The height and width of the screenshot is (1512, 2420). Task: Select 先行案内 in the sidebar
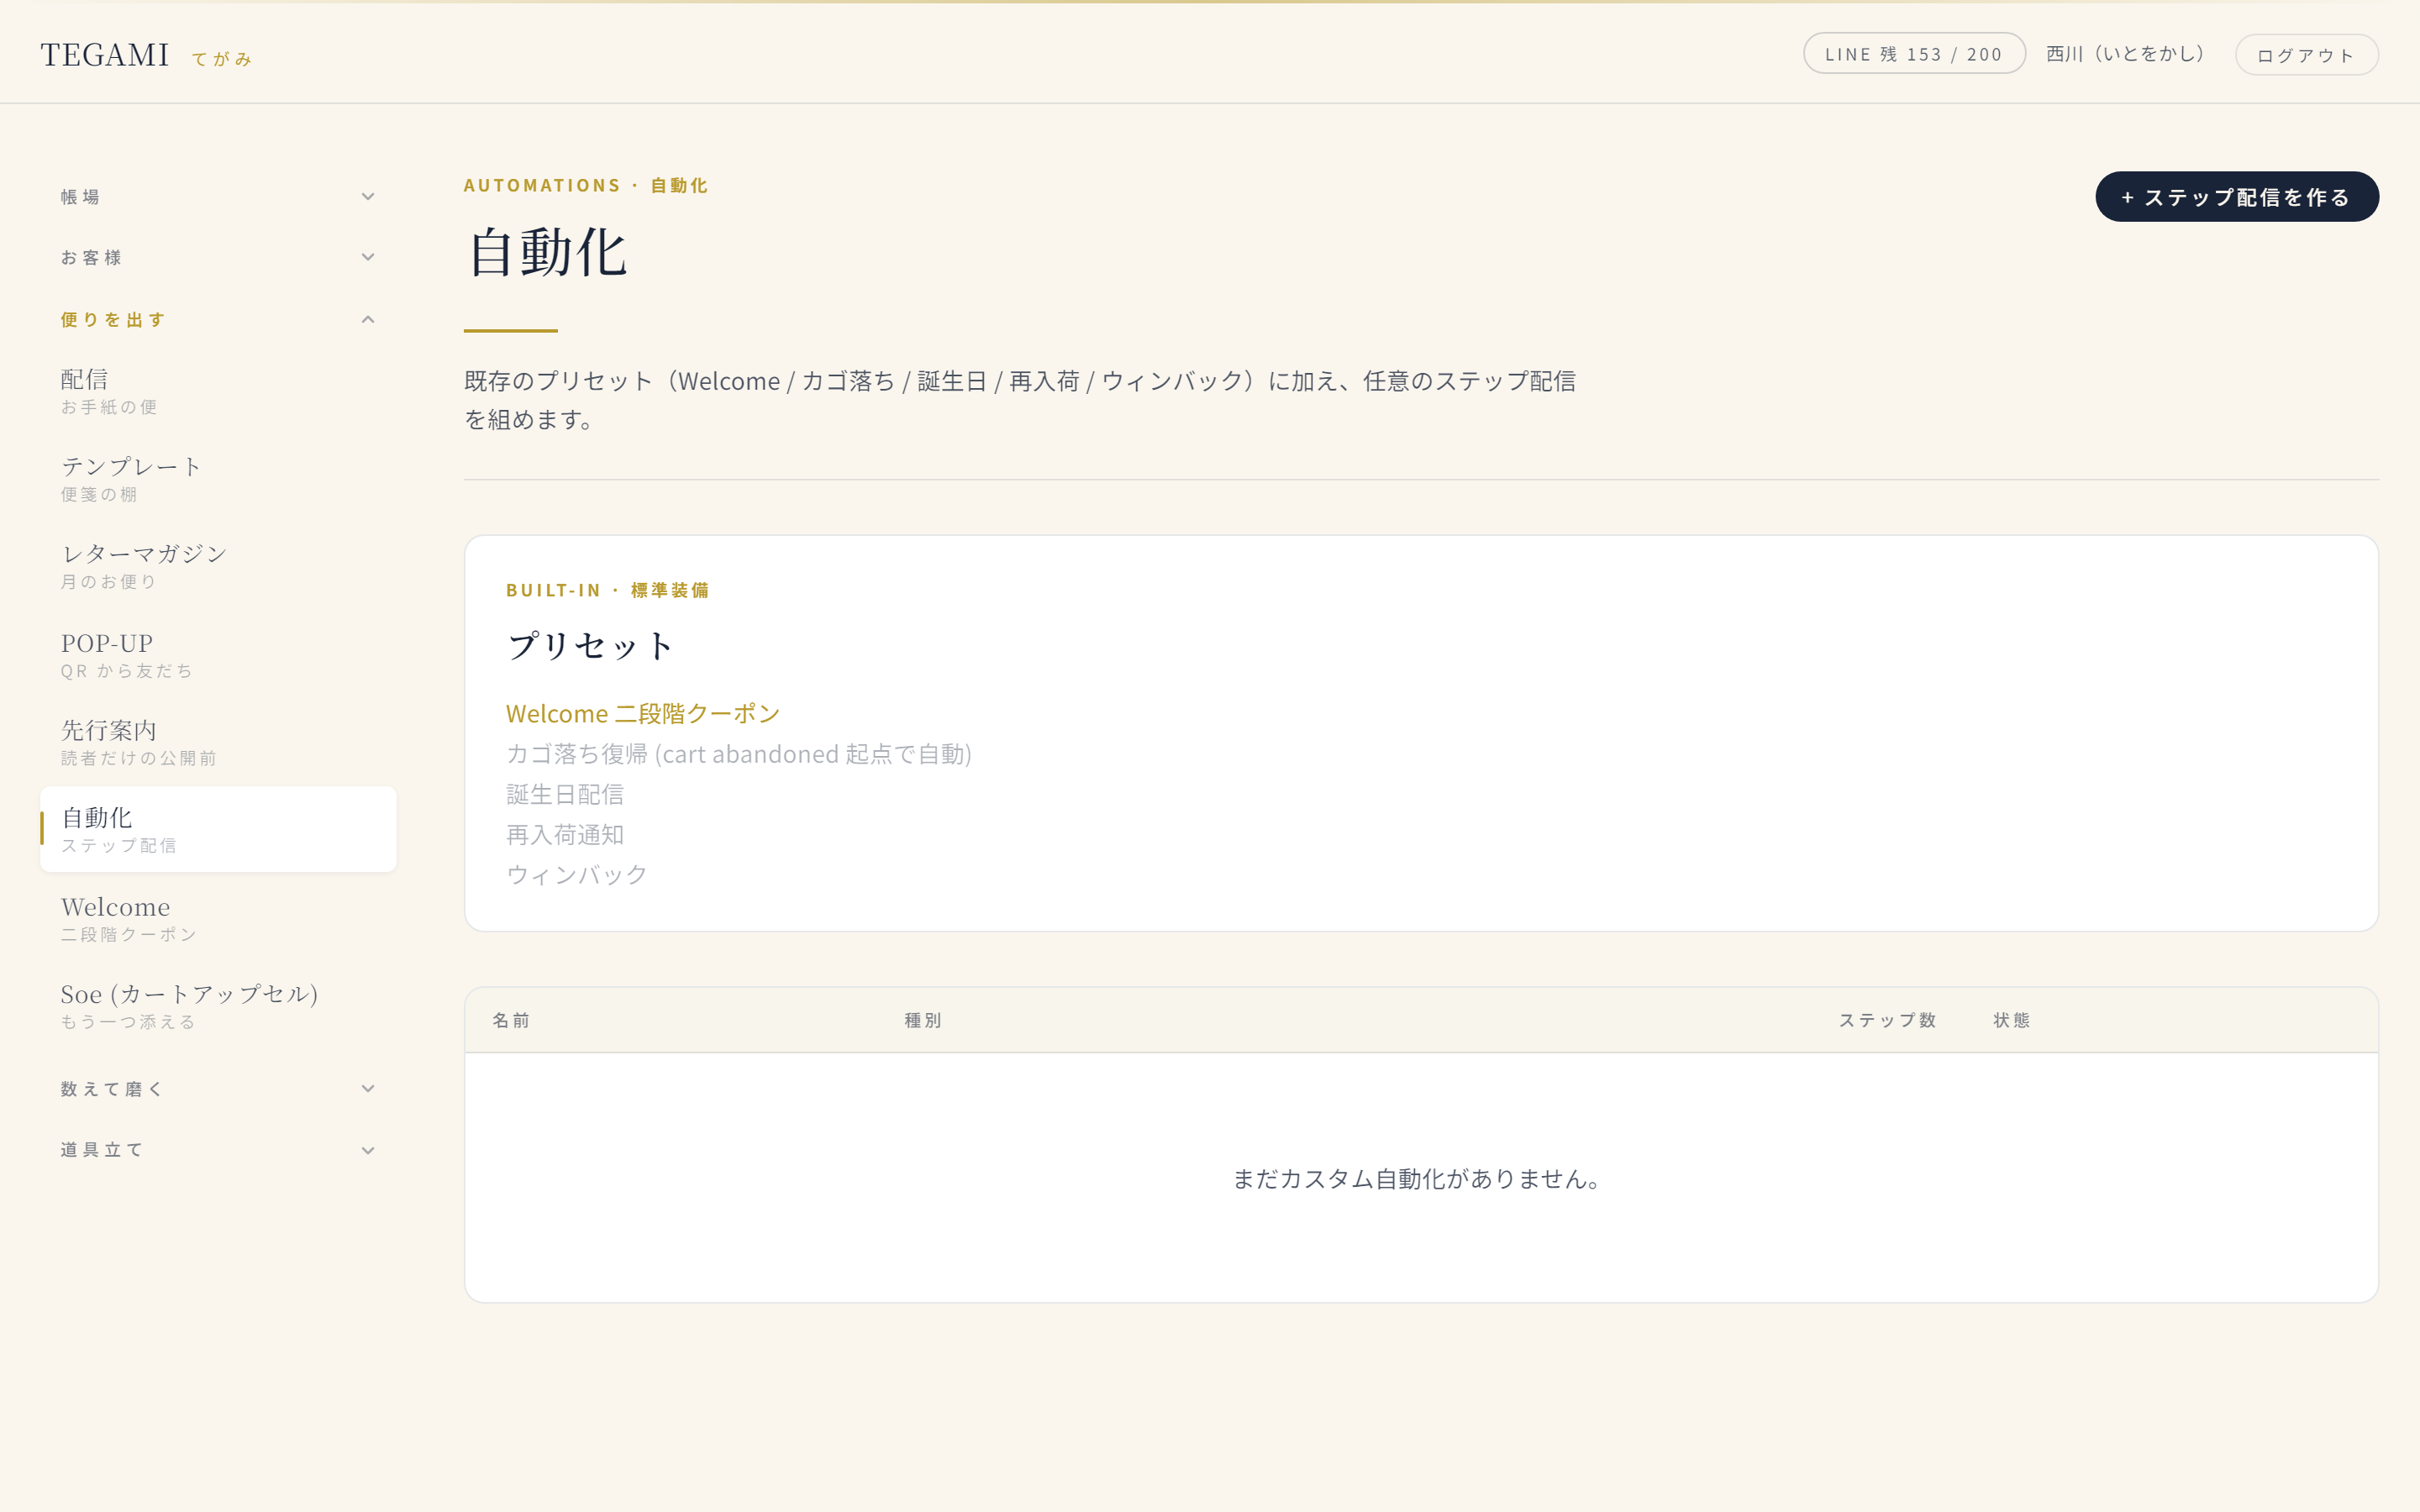tap(218, 742)
